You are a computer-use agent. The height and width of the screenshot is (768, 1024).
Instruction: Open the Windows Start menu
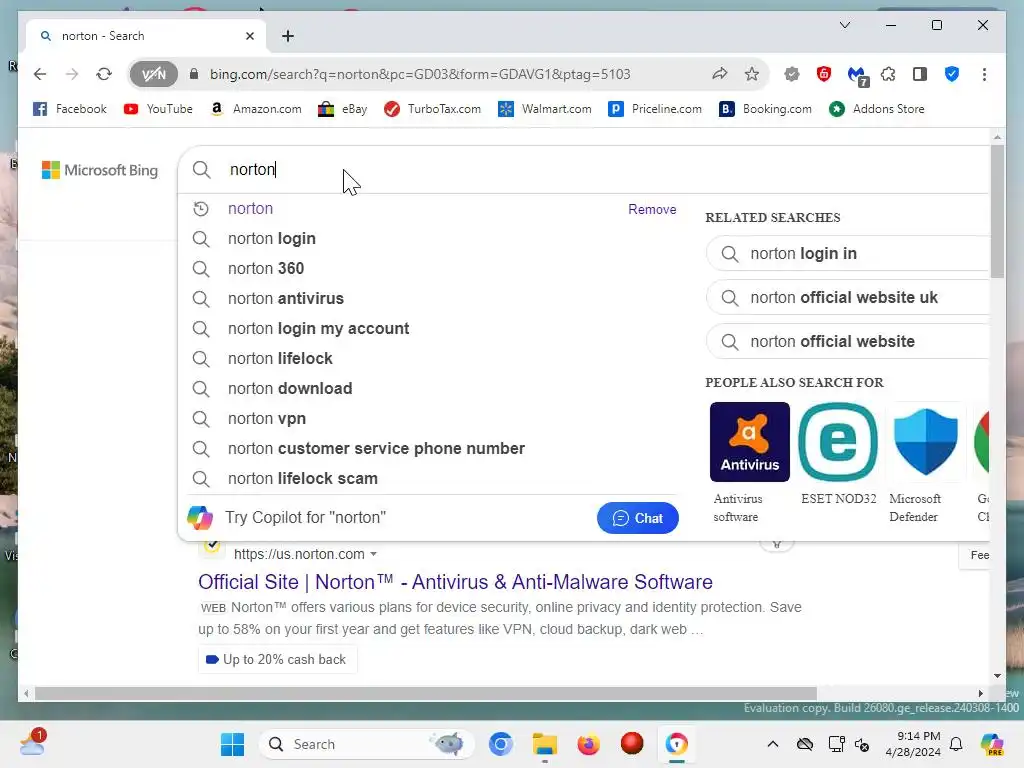coord(232,744)
